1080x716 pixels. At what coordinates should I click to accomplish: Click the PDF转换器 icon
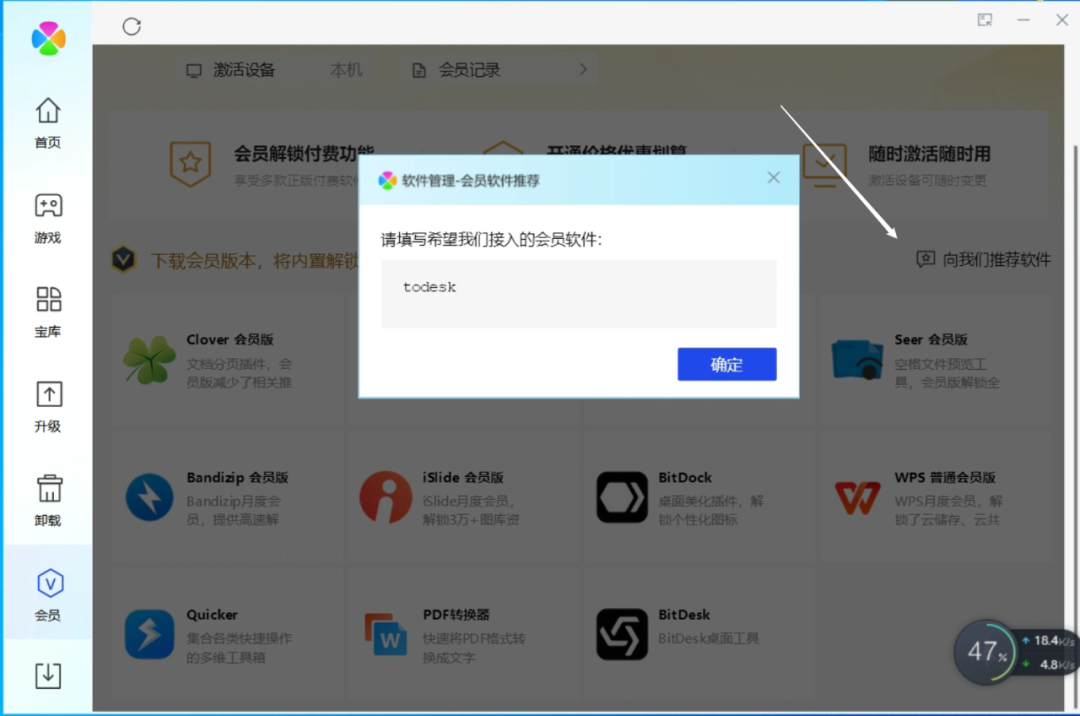pyautogui.click(x=386, y=634)
